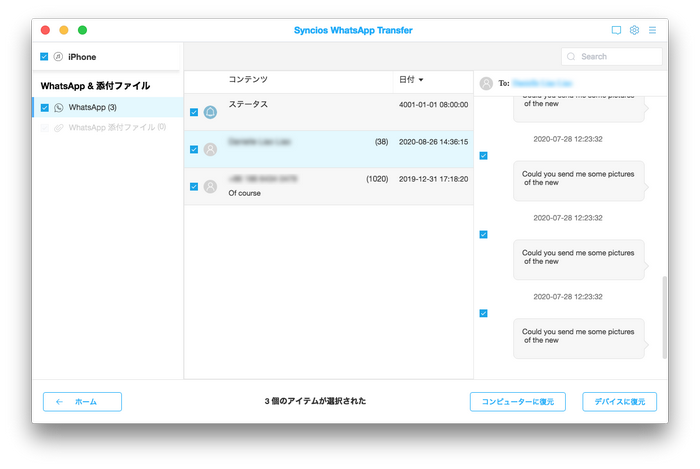The width and height of the screenshot is (700, 469).
Task: Click the WhatsApp logo icon in sidebar
Action: [x=59, y=107]
